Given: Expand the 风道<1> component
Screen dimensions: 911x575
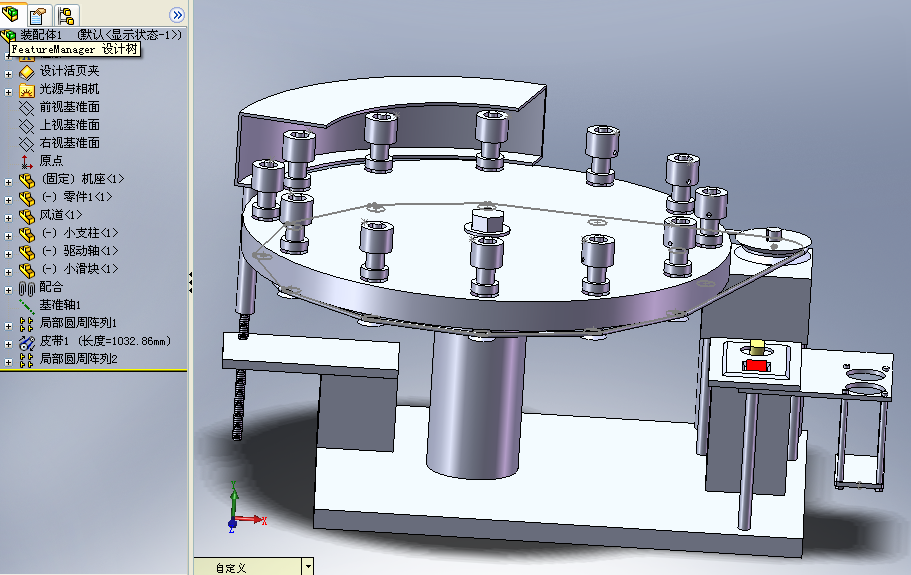Looking at the screenshot, I should 8,218.
